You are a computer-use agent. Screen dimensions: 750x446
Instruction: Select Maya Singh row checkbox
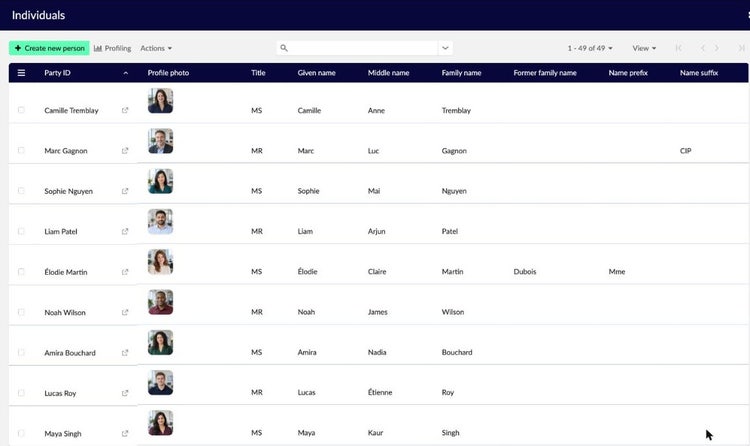21,434
